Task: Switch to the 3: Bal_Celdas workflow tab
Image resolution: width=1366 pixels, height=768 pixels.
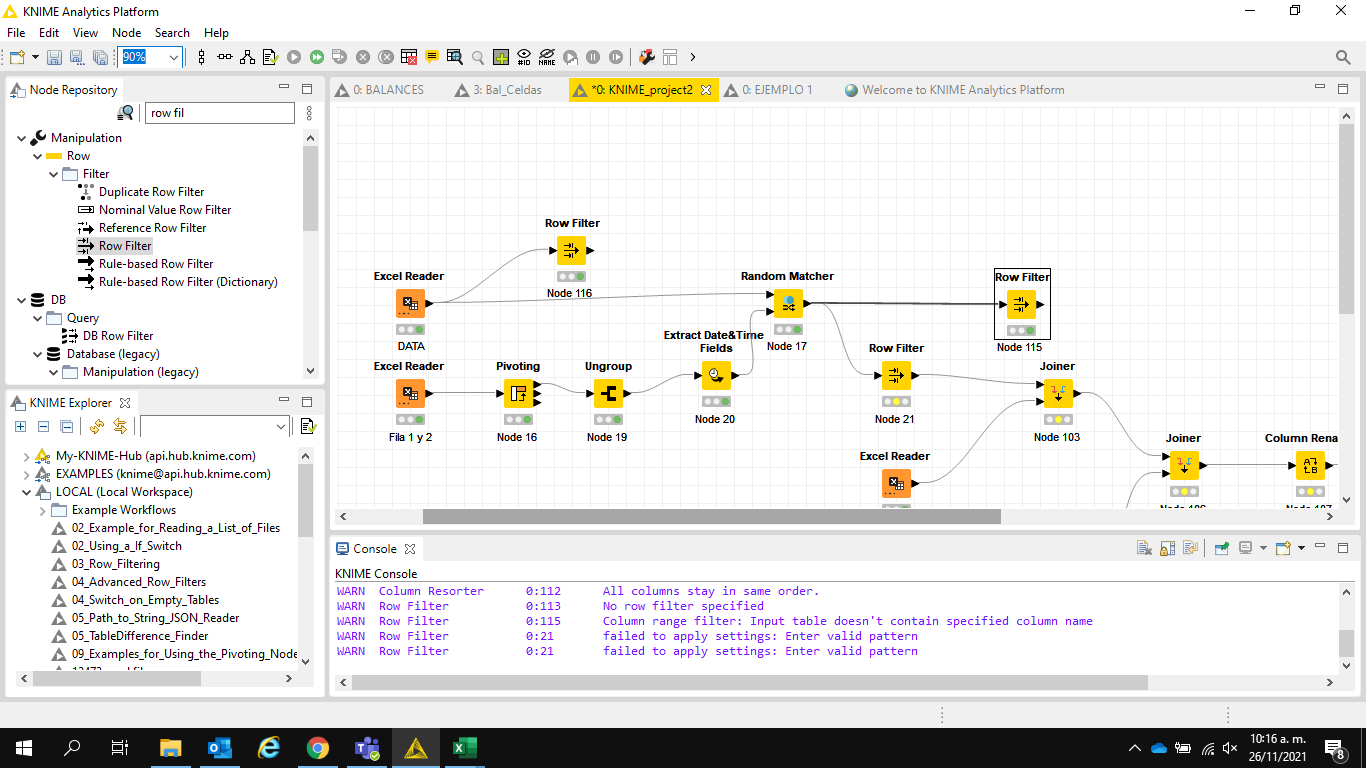Action: 498,90
